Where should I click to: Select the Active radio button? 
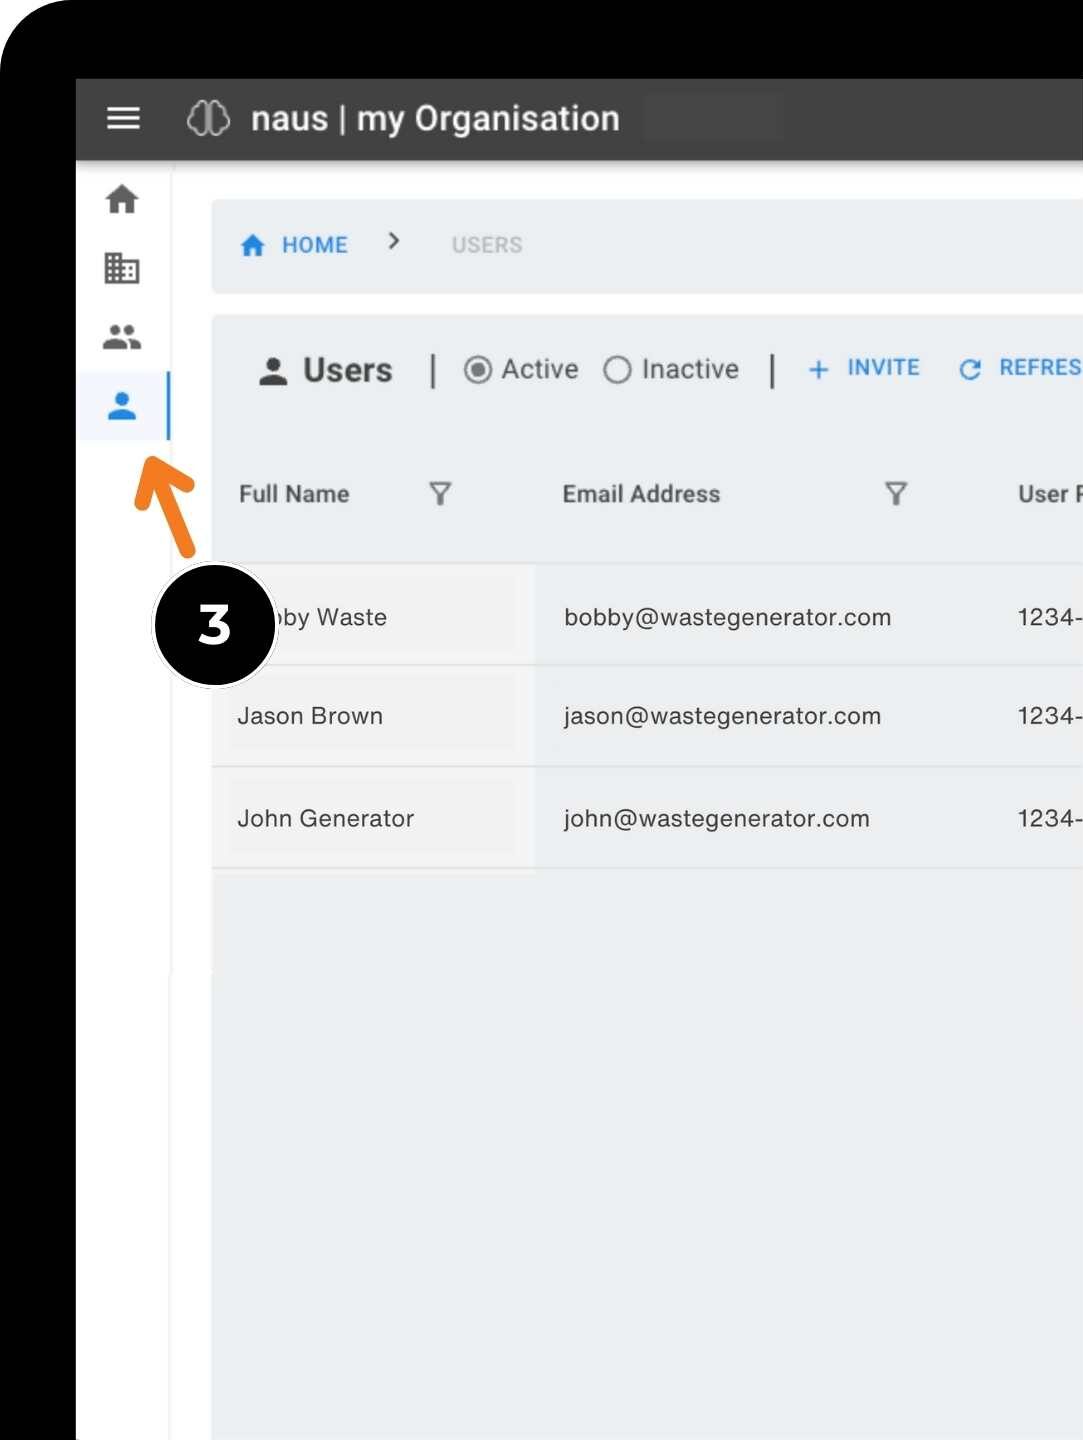[478, 370]
